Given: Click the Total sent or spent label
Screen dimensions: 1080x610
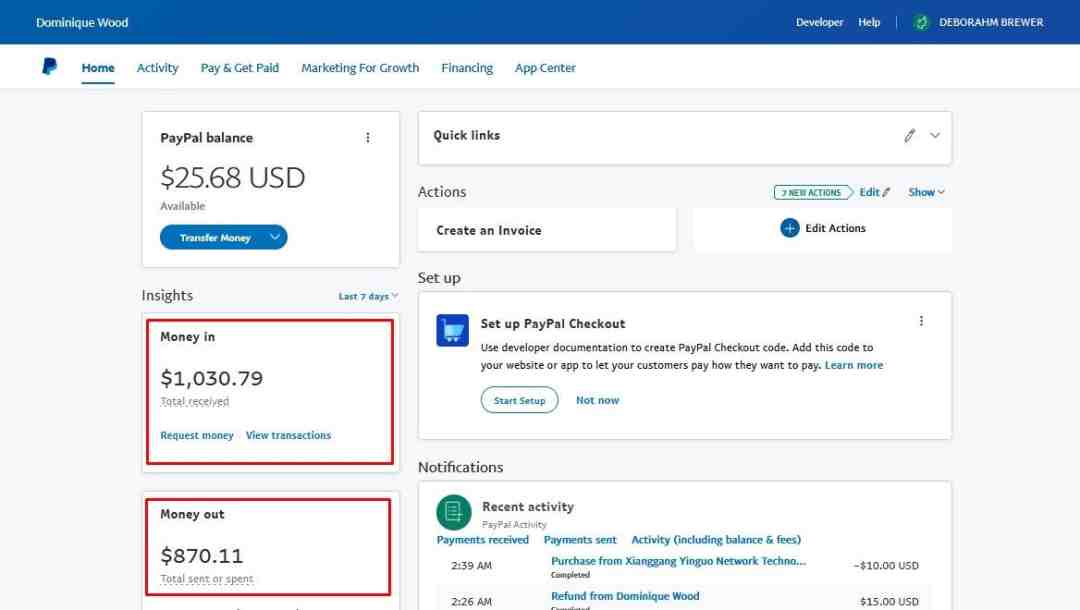Looking at the screenshot, I should tap(207, 579).
